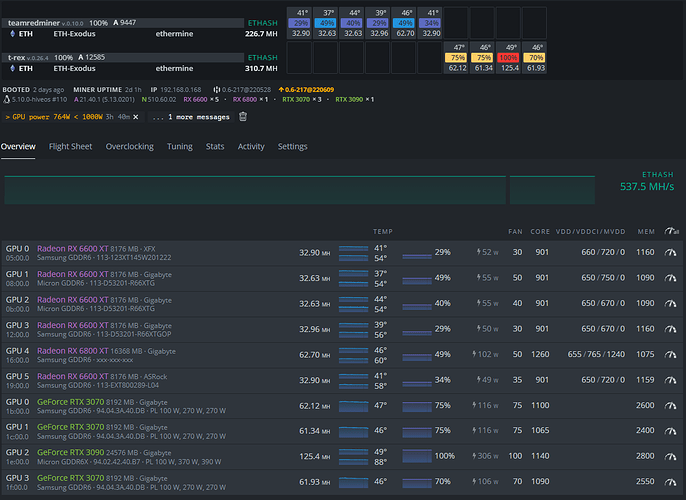Click the 655 / 765 / 1240 voltage values
Viewport: 686px width, 500px height.
pos(596,354)
